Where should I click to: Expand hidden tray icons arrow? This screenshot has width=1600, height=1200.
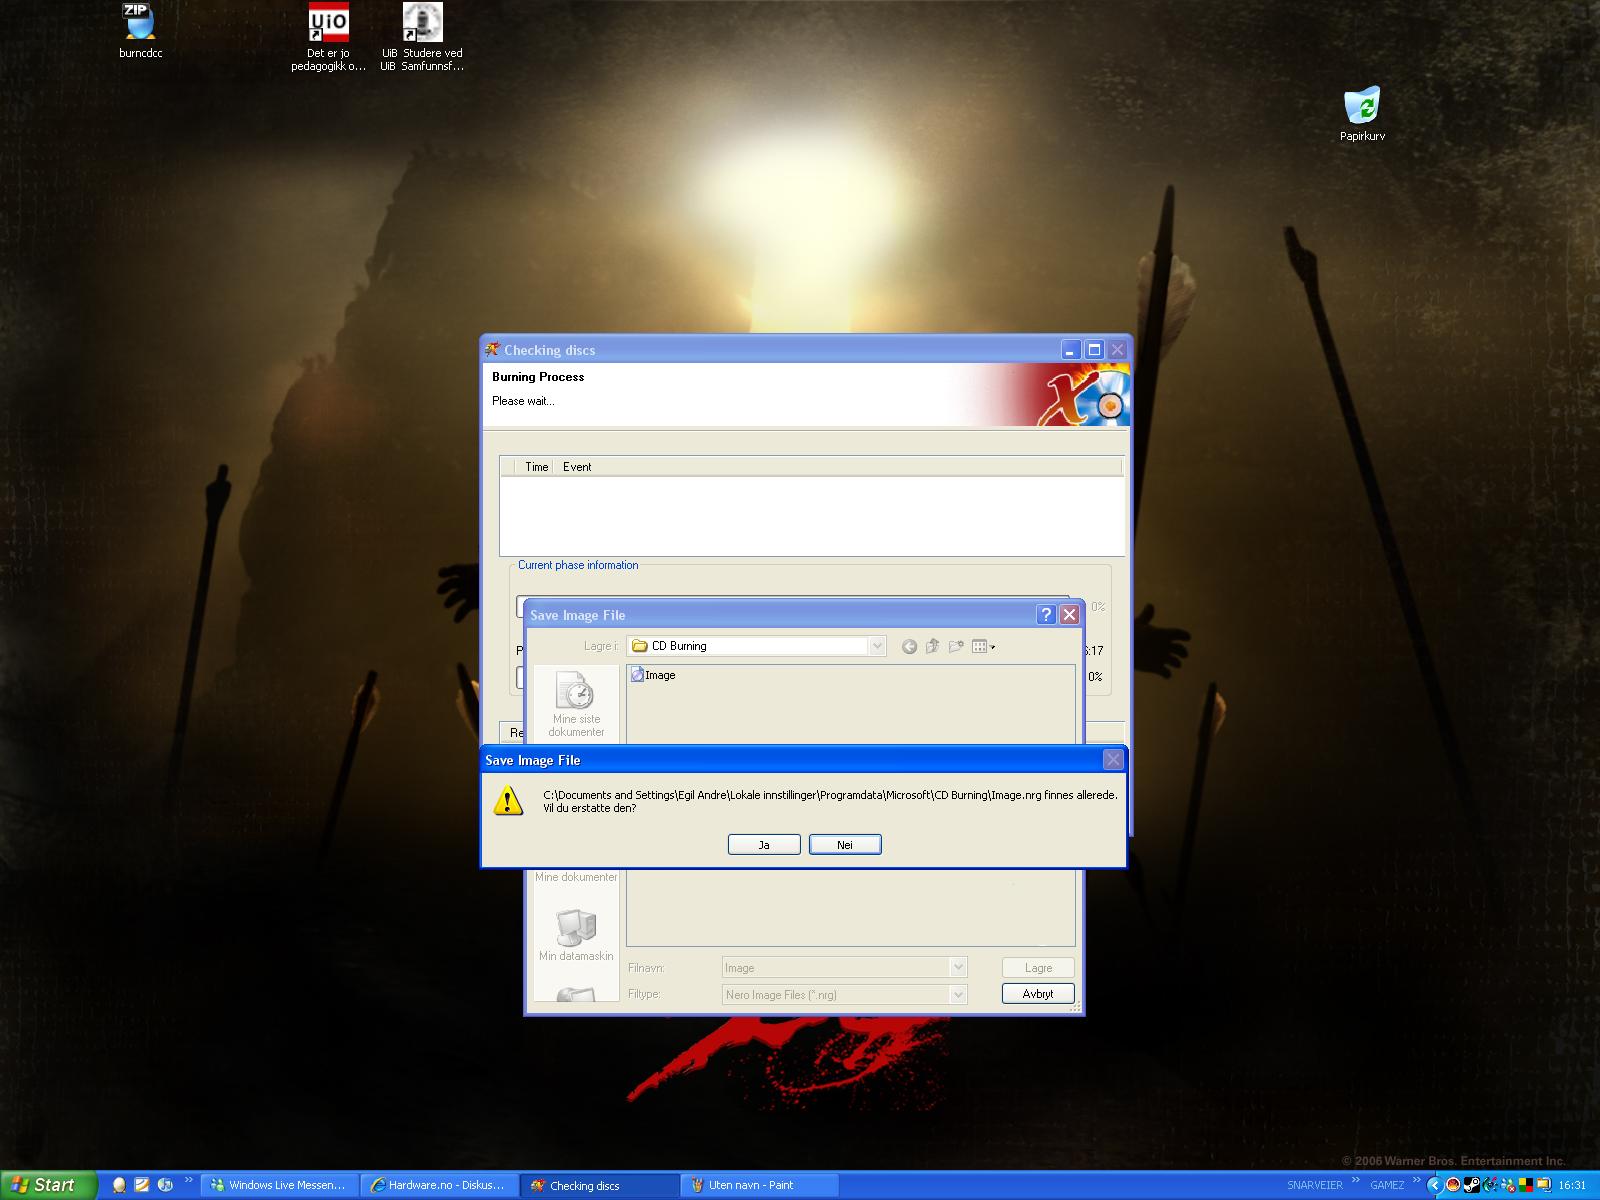click(1435, 1185)
